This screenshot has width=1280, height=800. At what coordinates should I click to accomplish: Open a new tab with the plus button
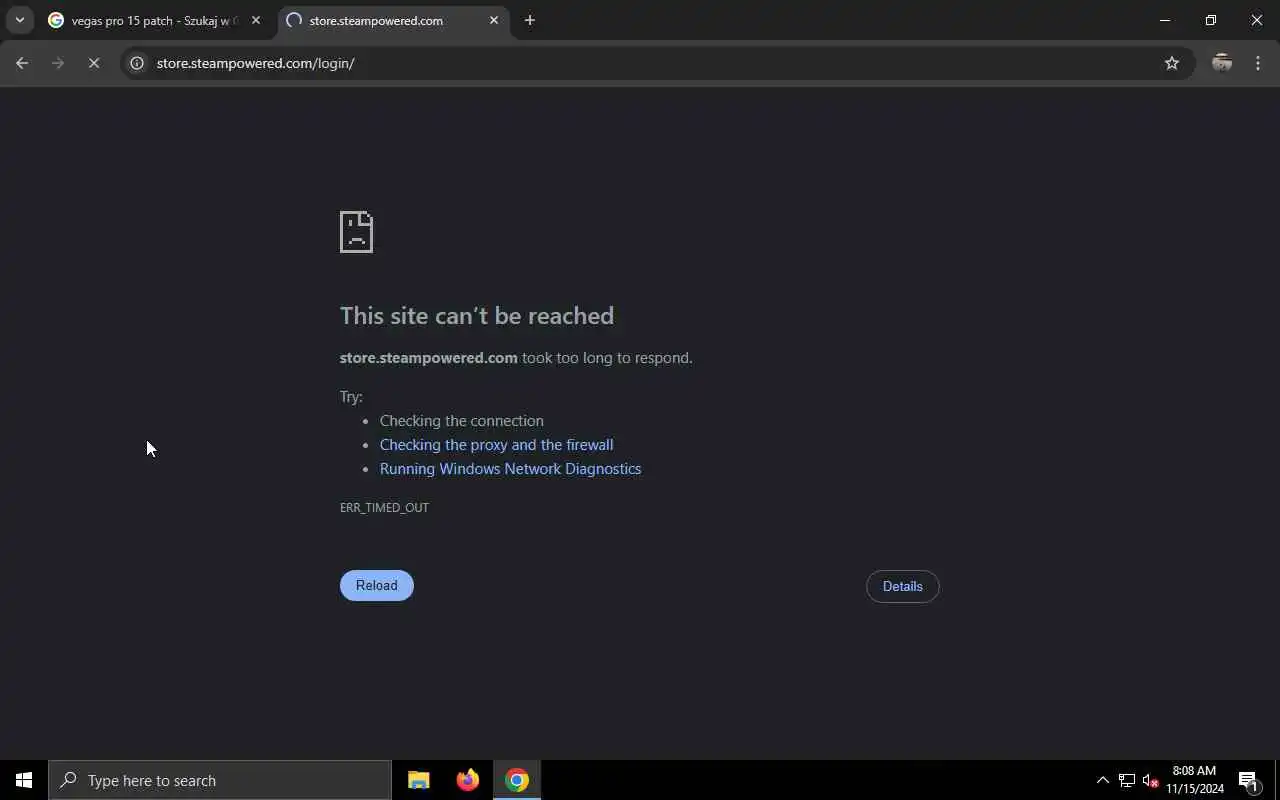530,20
